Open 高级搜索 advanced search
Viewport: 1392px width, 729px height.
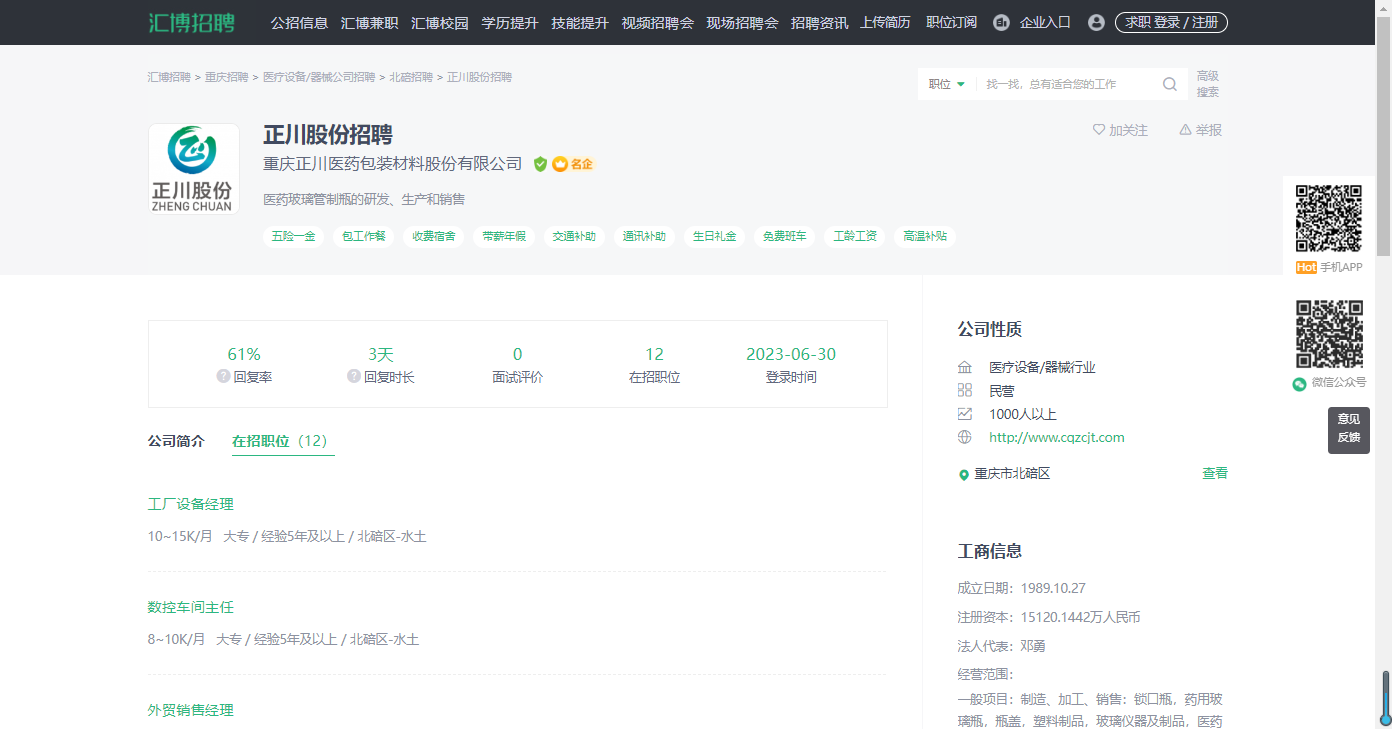(x=1208, y=84)
